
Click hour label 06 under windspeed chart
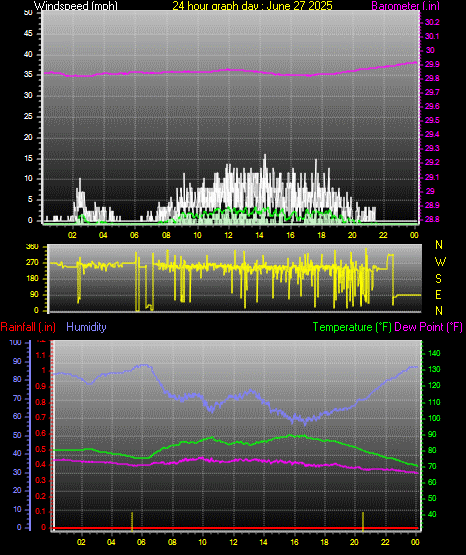pos(134,235)
